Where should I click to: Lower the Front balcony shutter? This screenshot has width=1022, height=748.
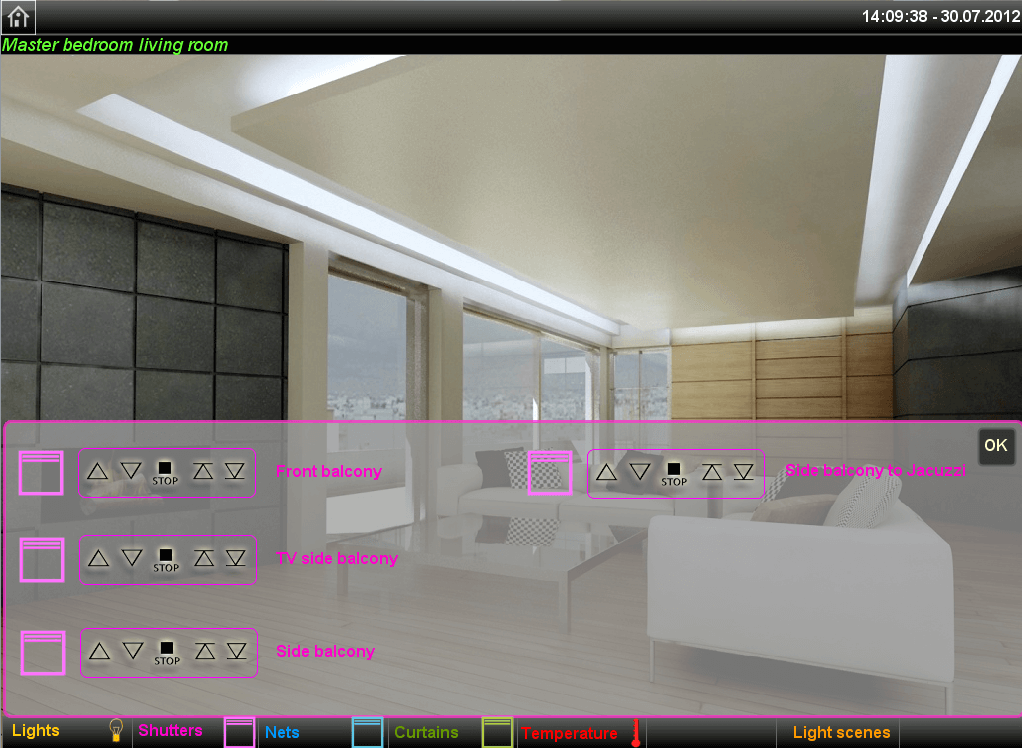pyautogui.click(x=132, y=471)
